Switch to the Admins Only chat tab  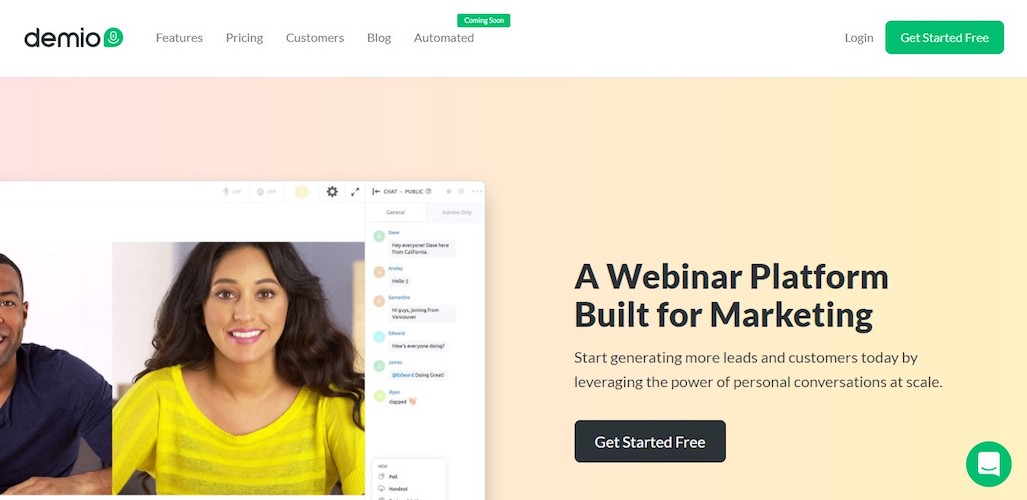point(457,212)
